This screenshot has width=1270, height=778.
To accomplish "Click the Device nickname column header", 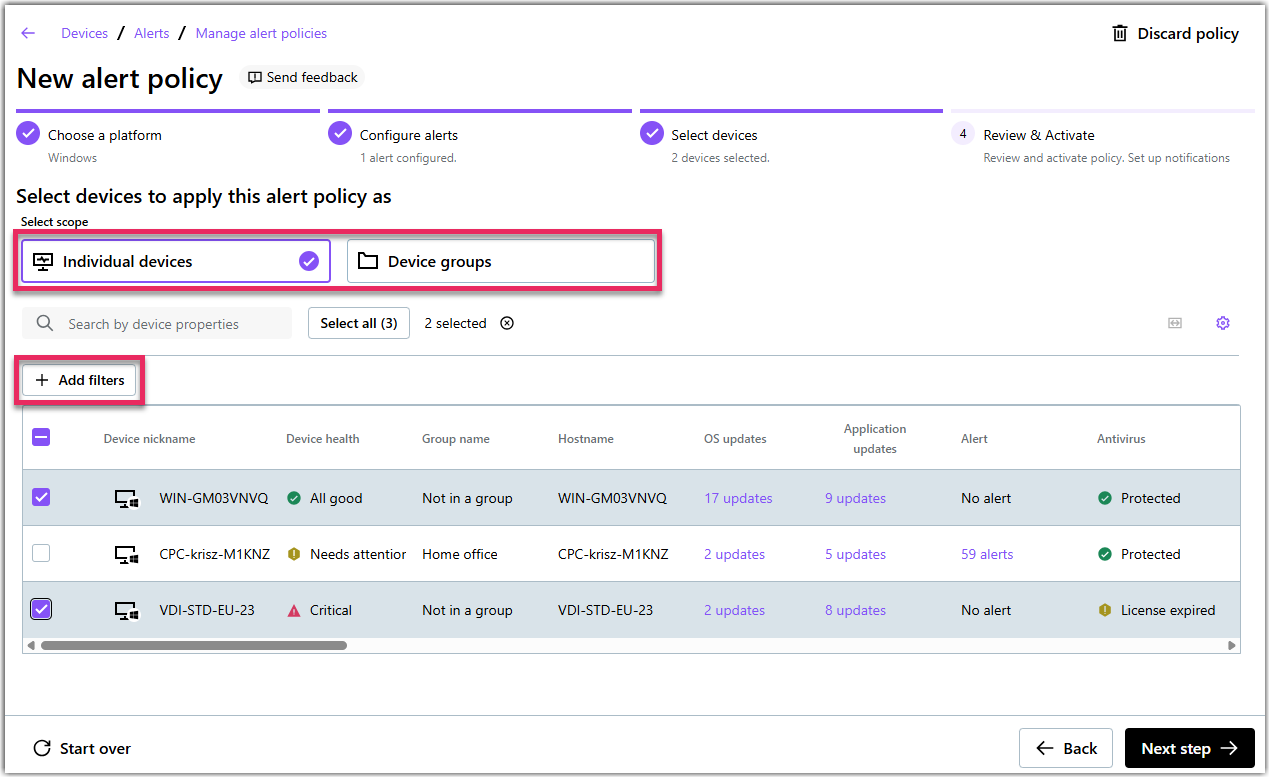I will coord(149,438).
